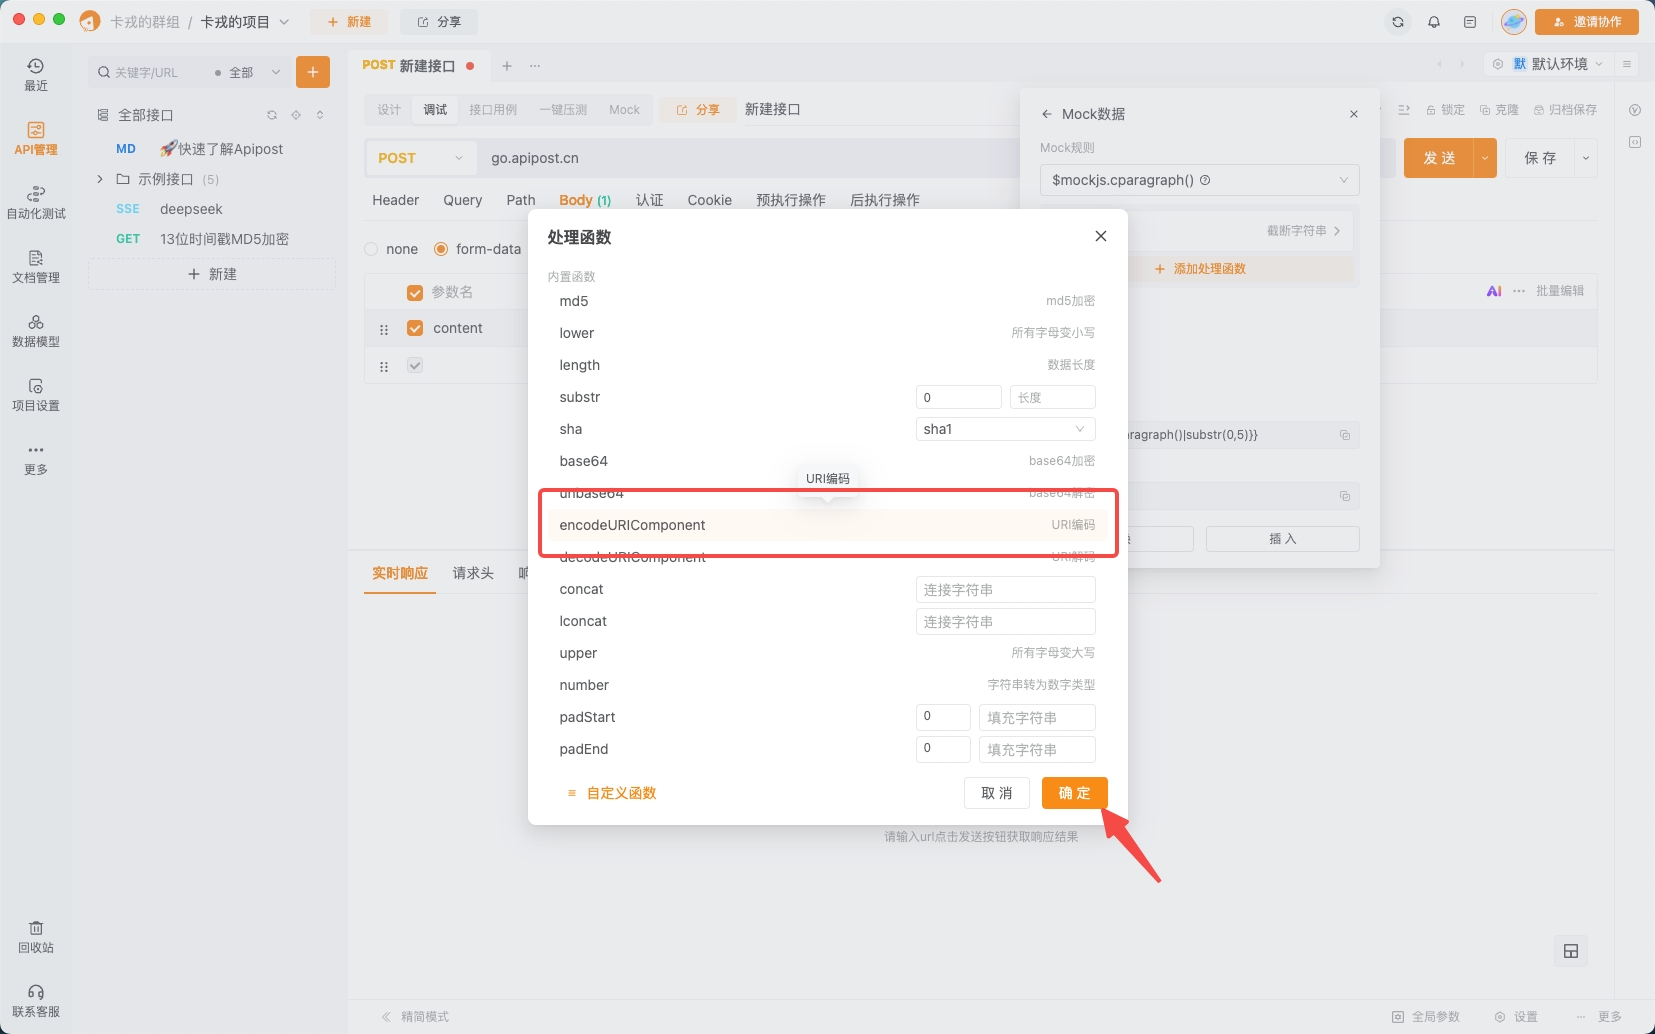Switch to the Query tab
The height and width of the screenshot is (1034, 1655).
click(463, 200)
